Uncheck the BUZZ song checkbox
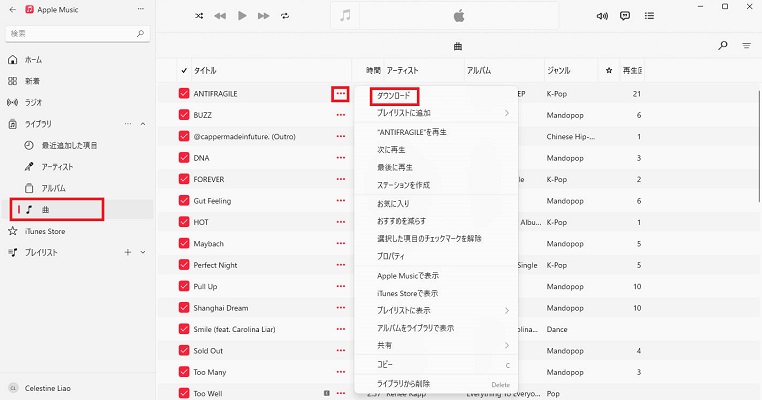 coord(184,115)
